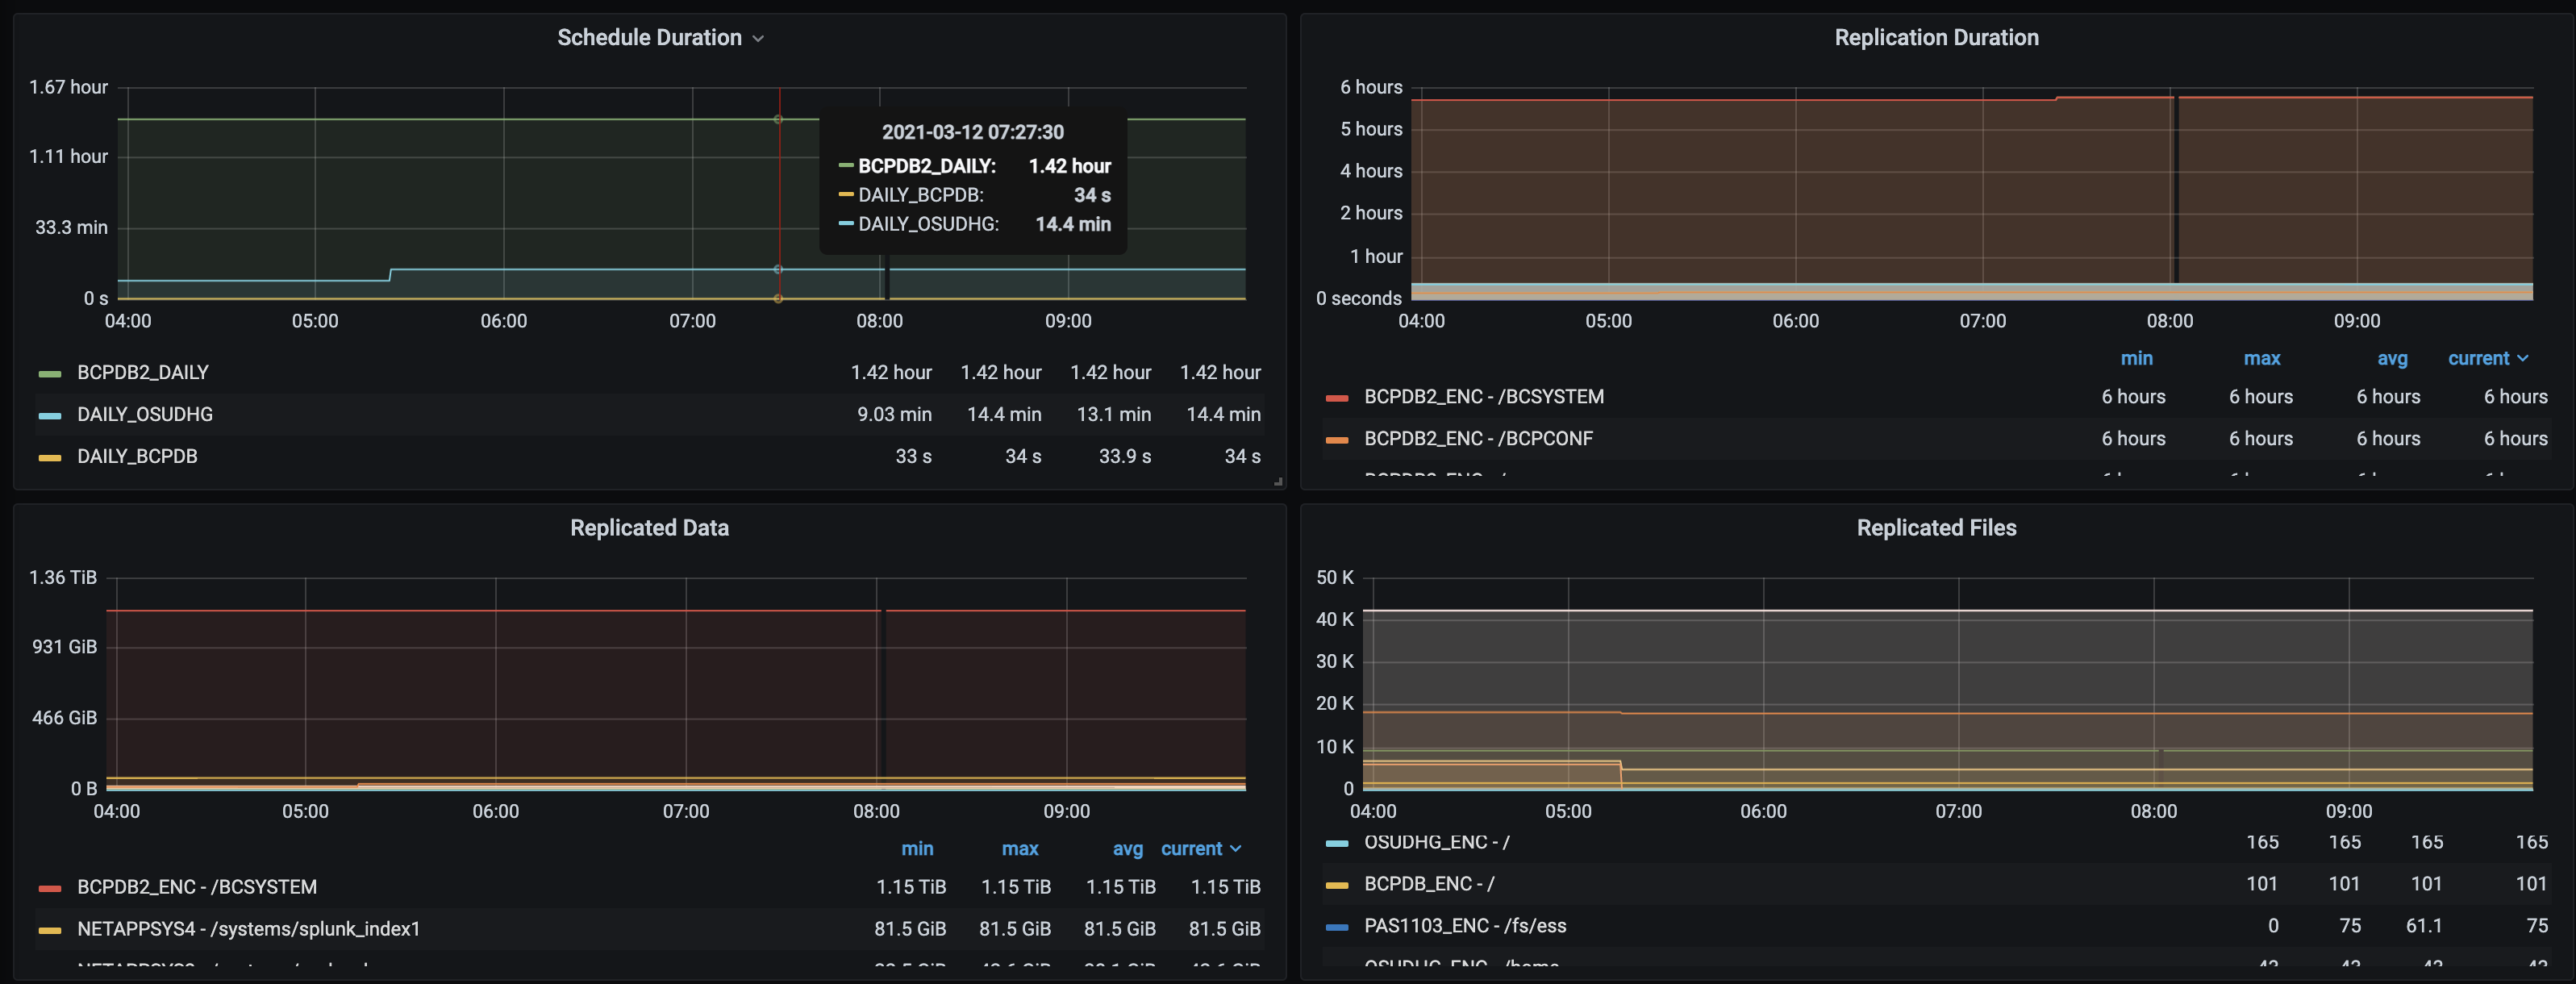Toggle BCPDB2_DAILY series visibility in legend
The height and width of the screenshot is (984, 2576).
[x=143, y=373]
